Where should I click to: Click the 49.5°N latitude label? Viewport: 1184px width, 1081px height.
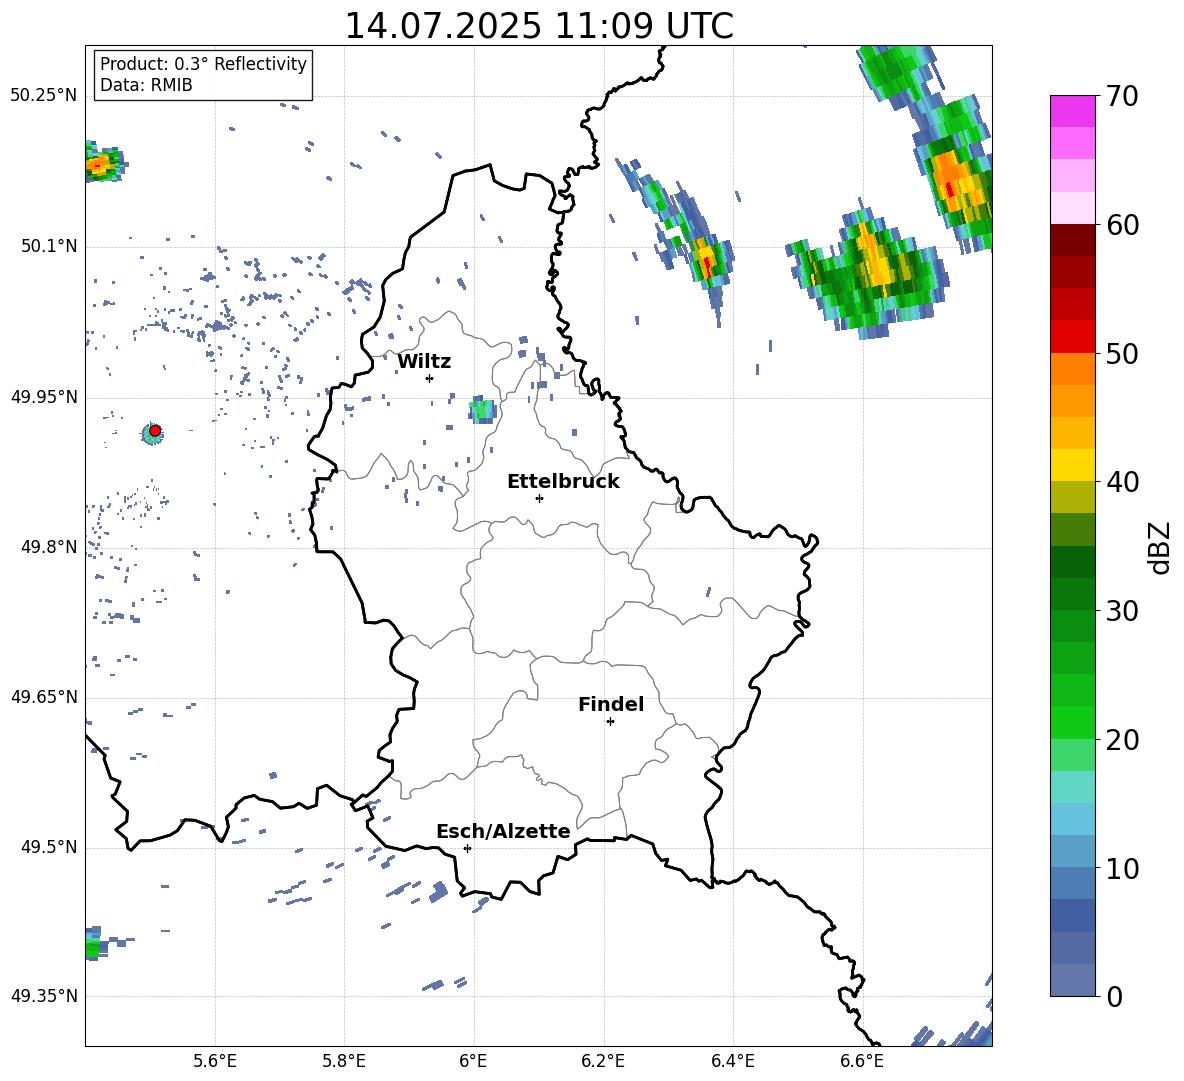click(x=49, y=847)
